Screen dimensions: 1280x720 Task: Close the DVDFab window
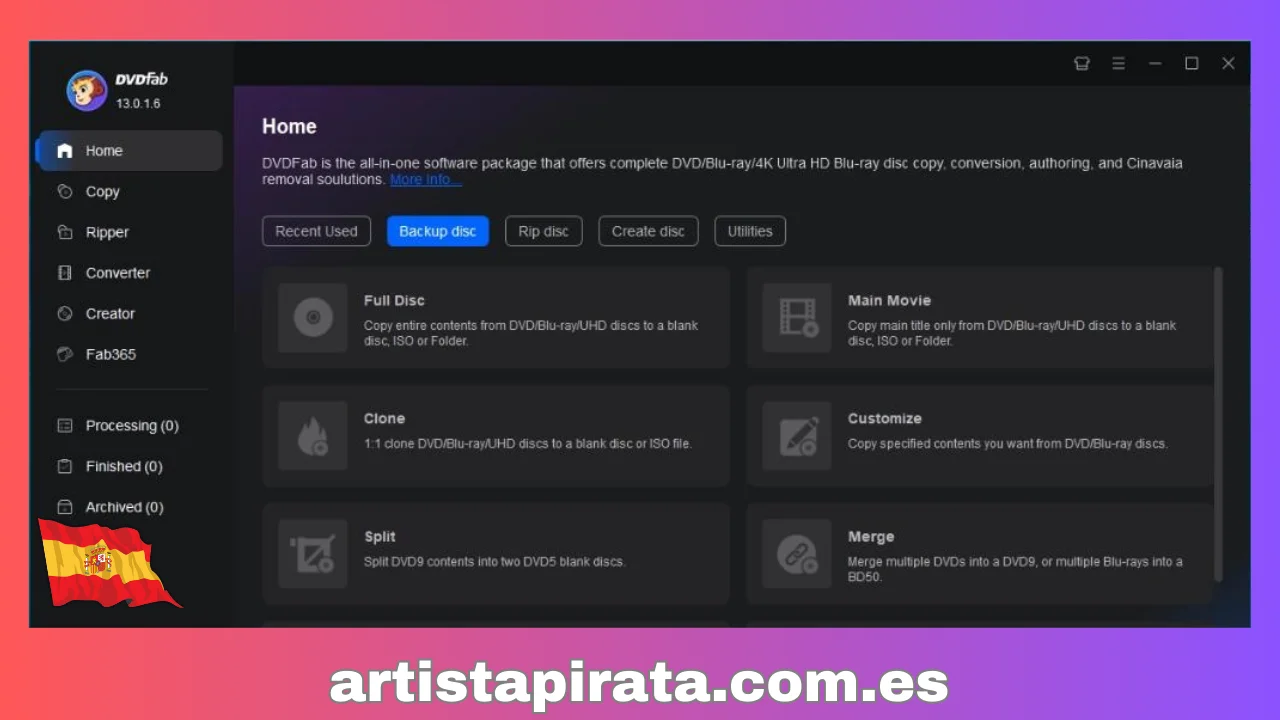pos(1228,63)
